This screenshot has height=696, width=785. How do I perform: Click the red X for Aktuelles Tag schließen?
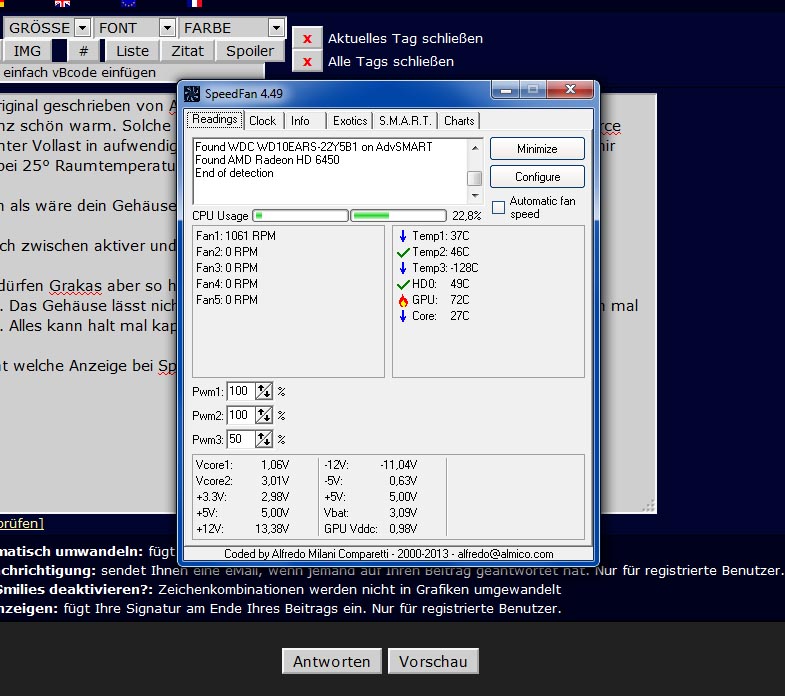[307, 39]
